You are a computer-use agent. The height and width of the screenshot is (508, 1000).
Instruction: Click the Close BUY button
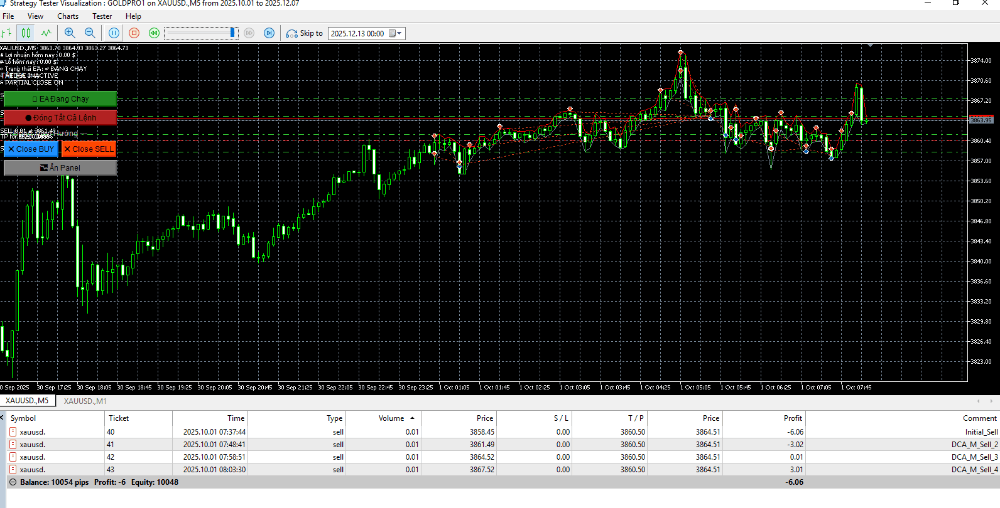point(30,149)
